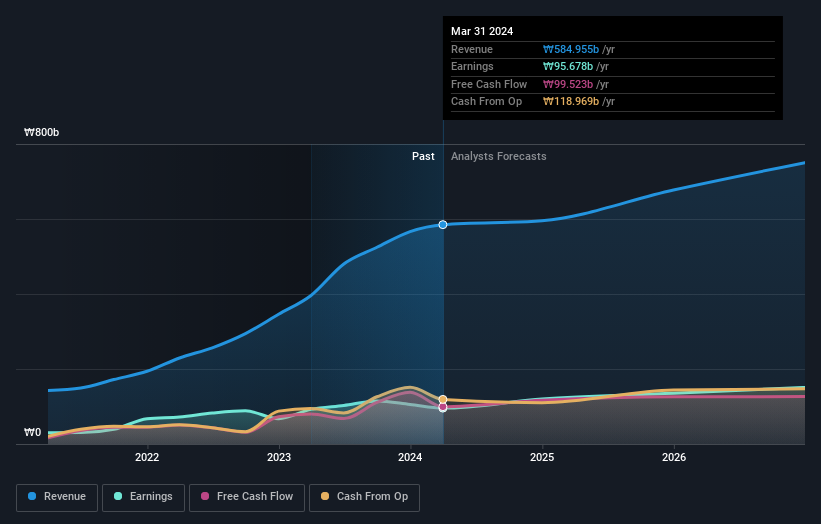Click the 2023 x-axis label

279,458
